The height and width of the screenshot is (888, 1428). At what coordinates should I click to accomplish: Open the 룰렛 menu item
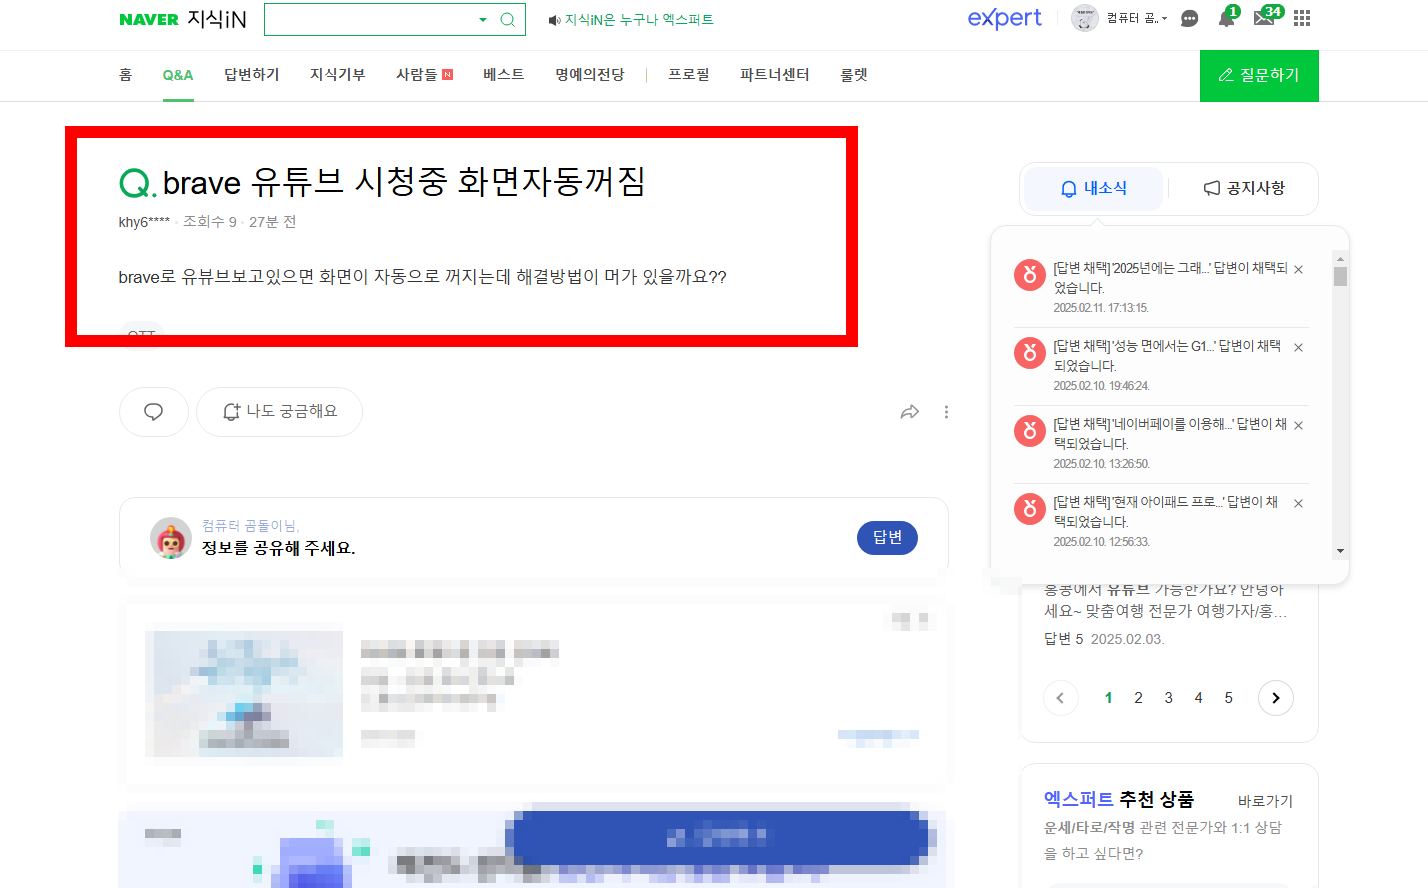(854, 75)
